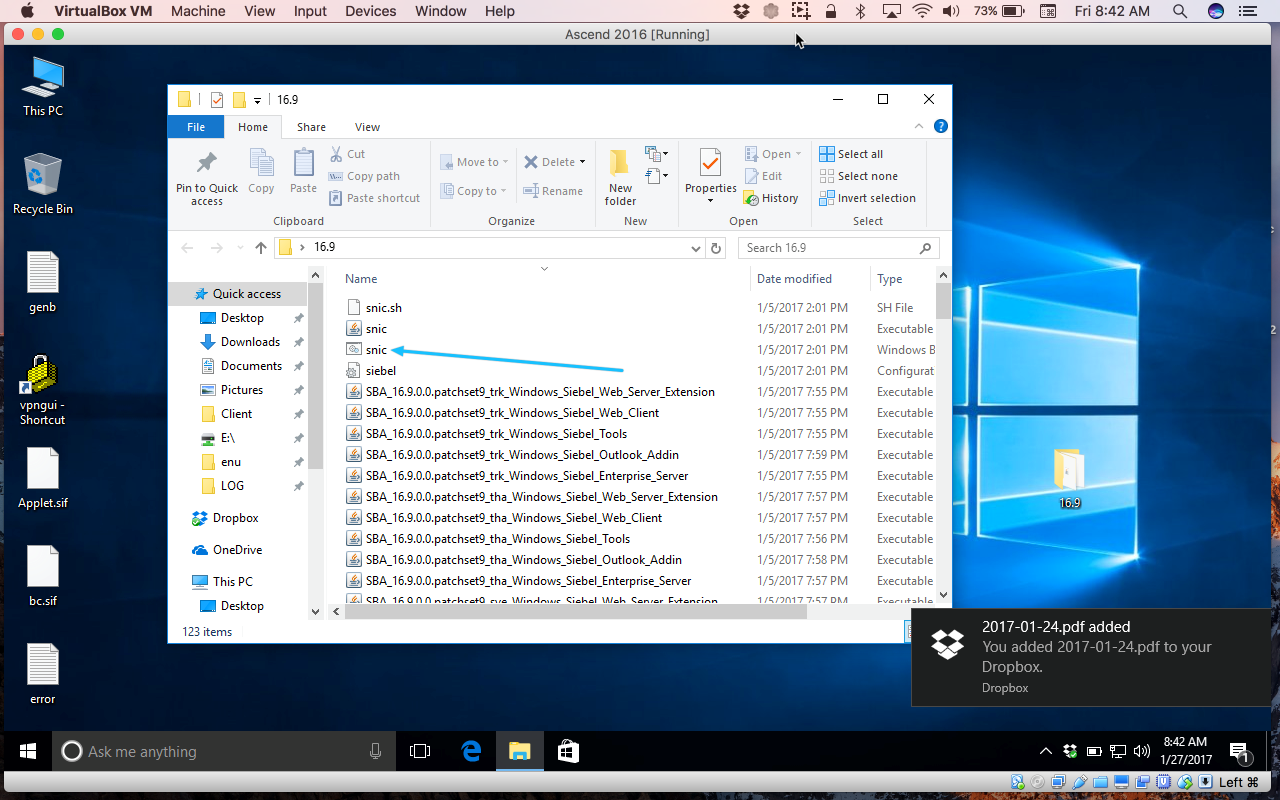The height and width of the screenshot is (800, 1280).
Task: Open the File ribbon tab
Action: tap(196, 127)
